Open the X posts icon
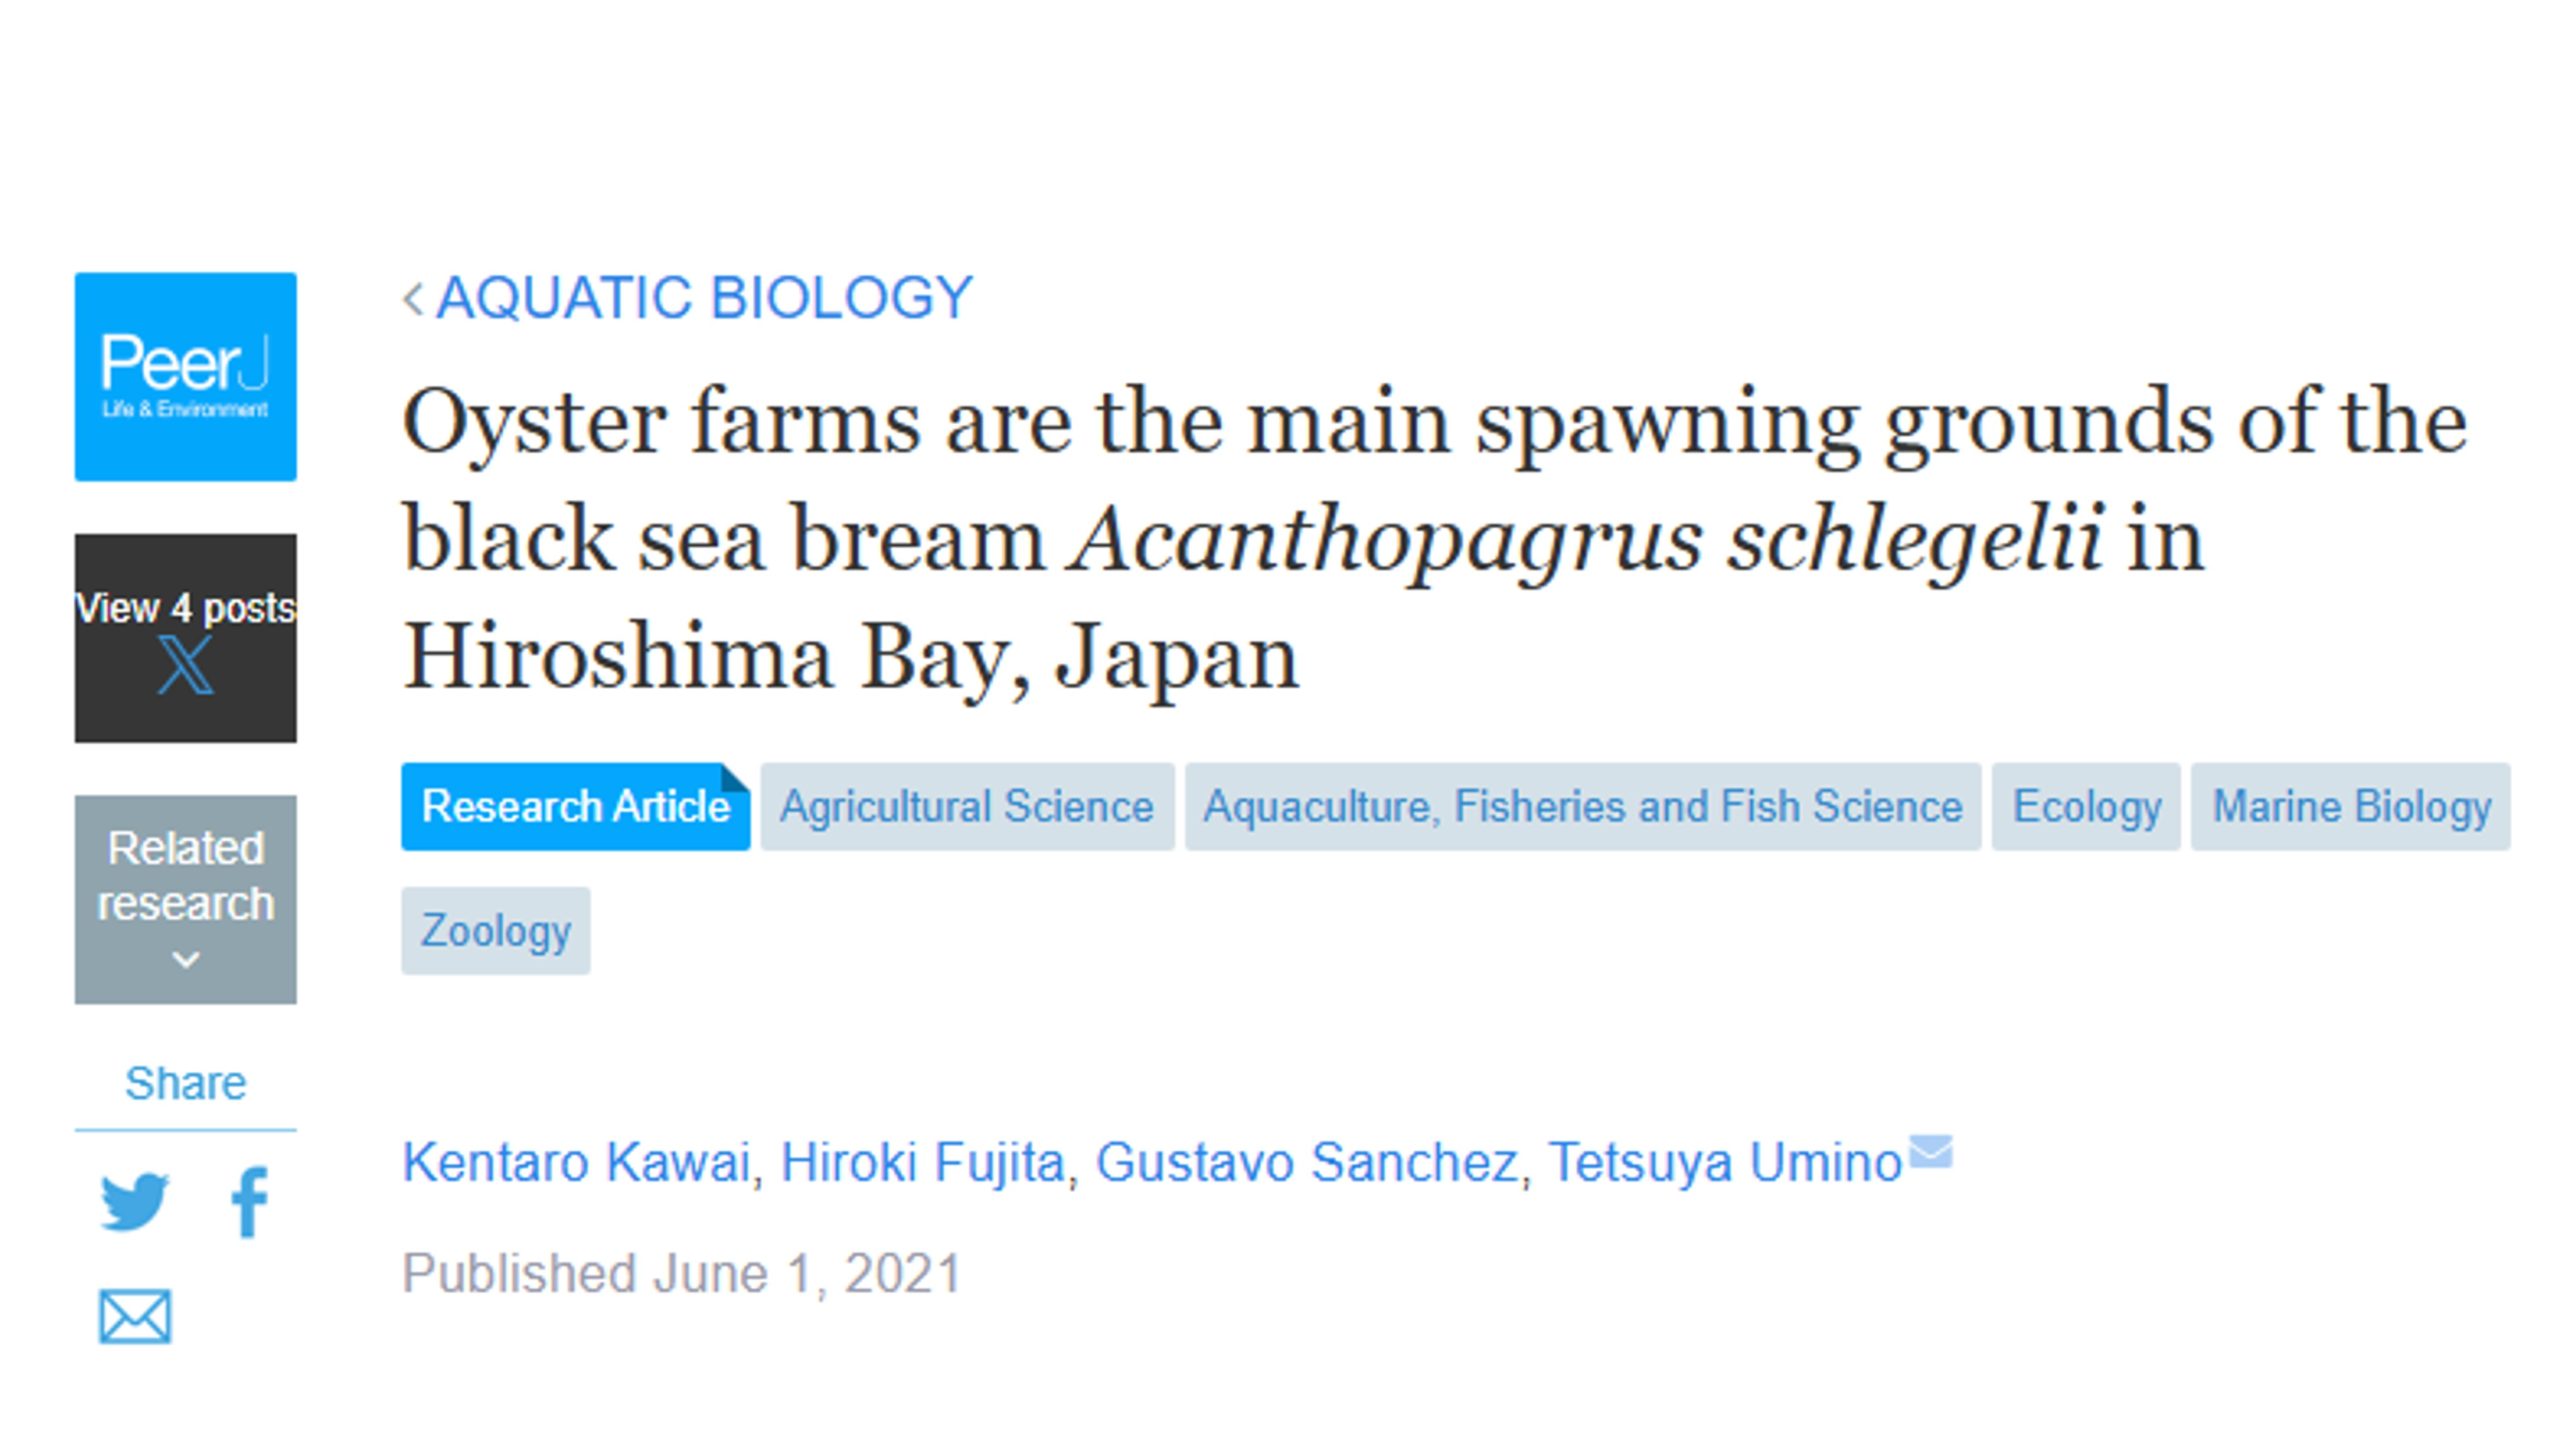 coord(185,666)
